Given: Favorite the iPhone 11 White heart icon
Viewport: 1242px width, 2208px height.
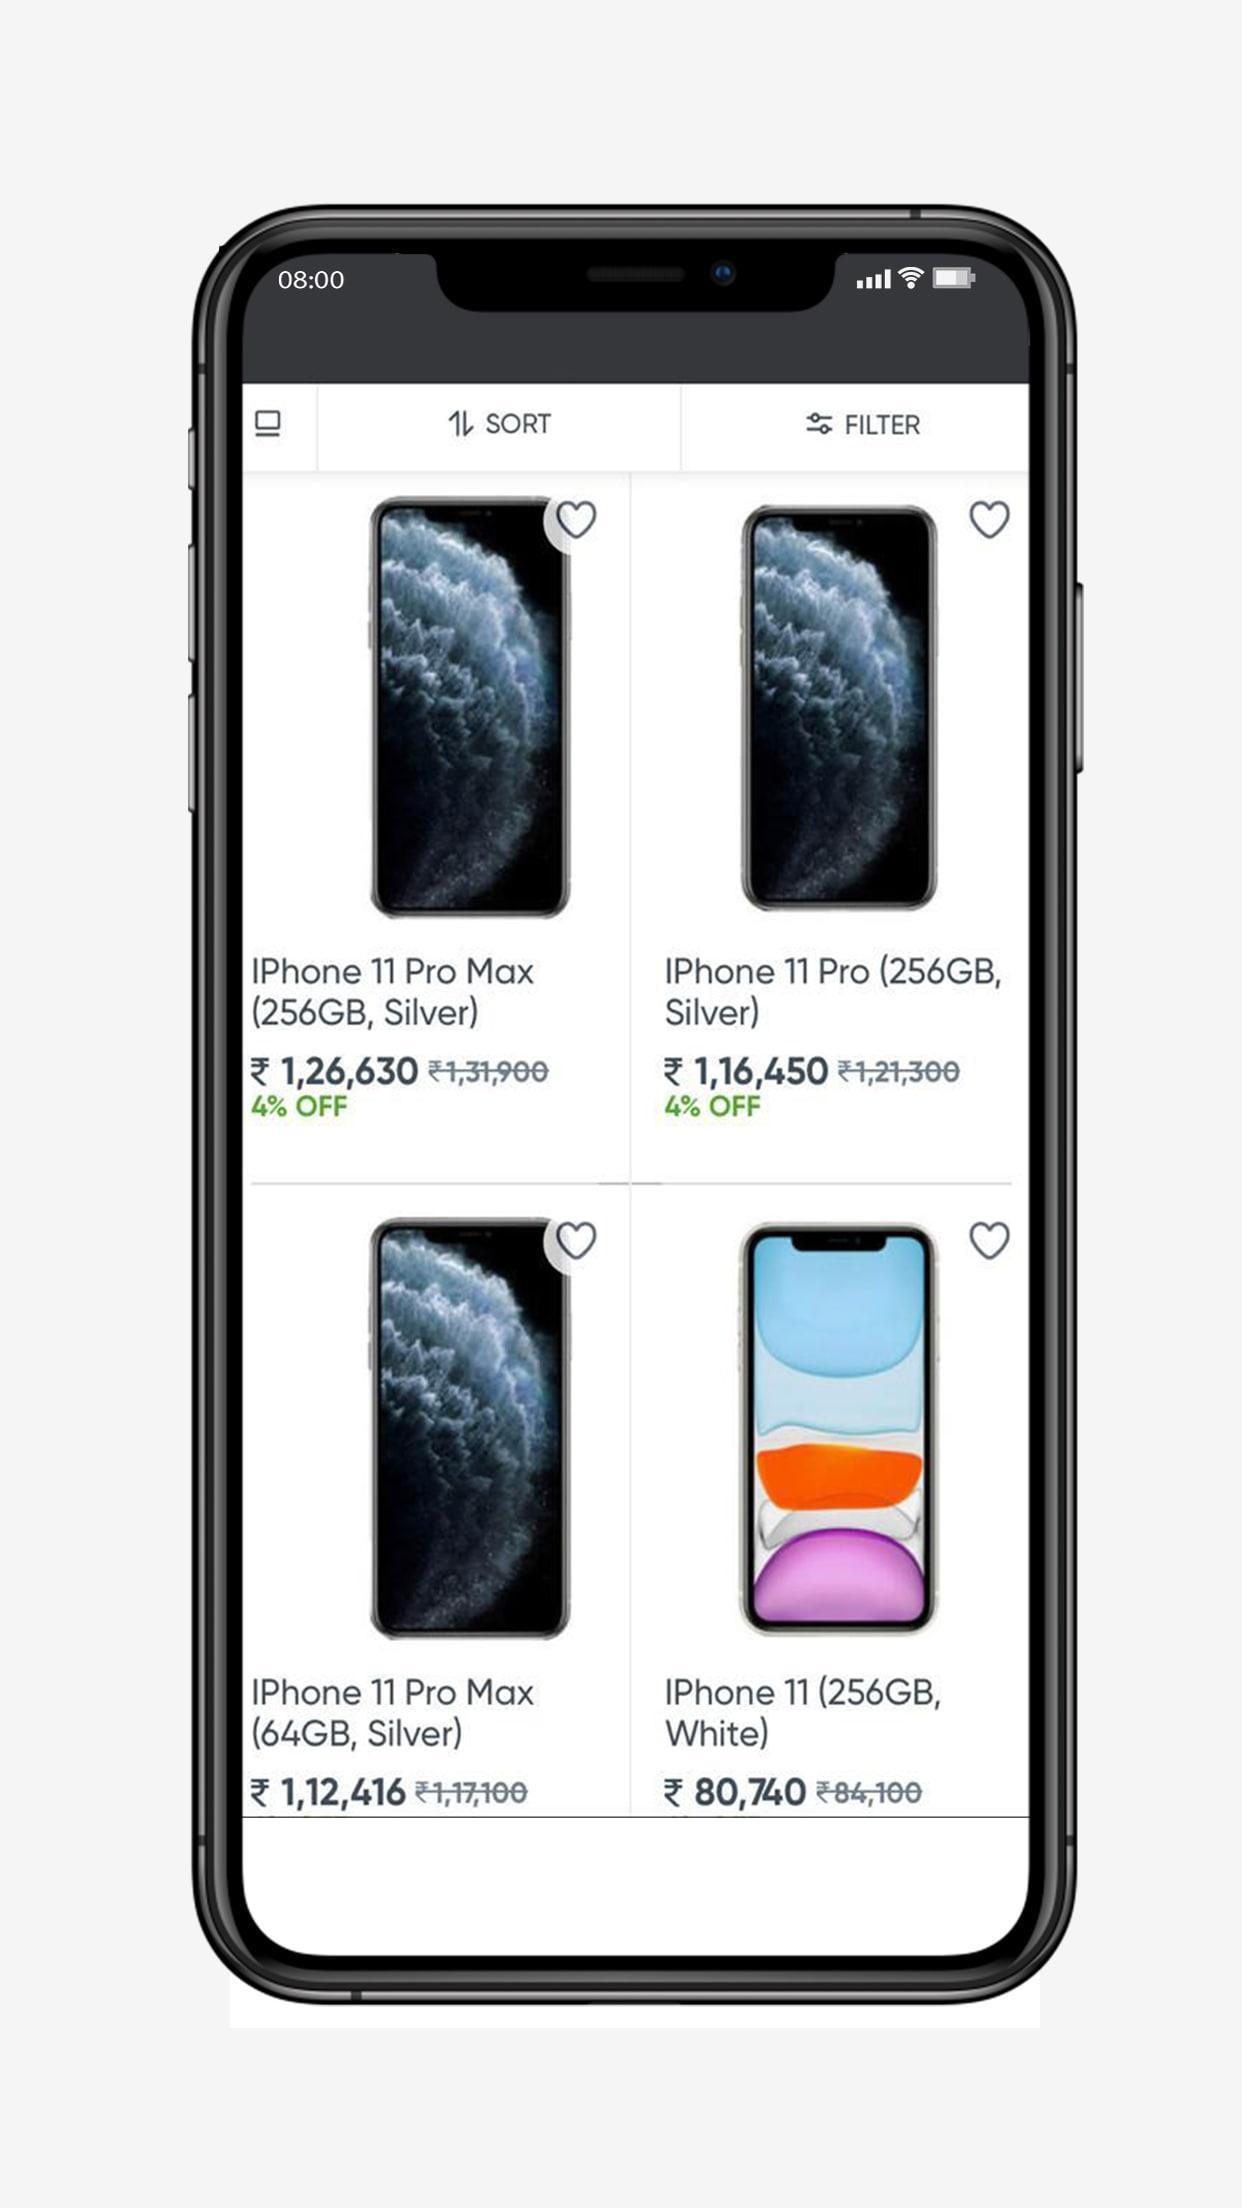Looking at the screenshot, I should (989, 1241).
